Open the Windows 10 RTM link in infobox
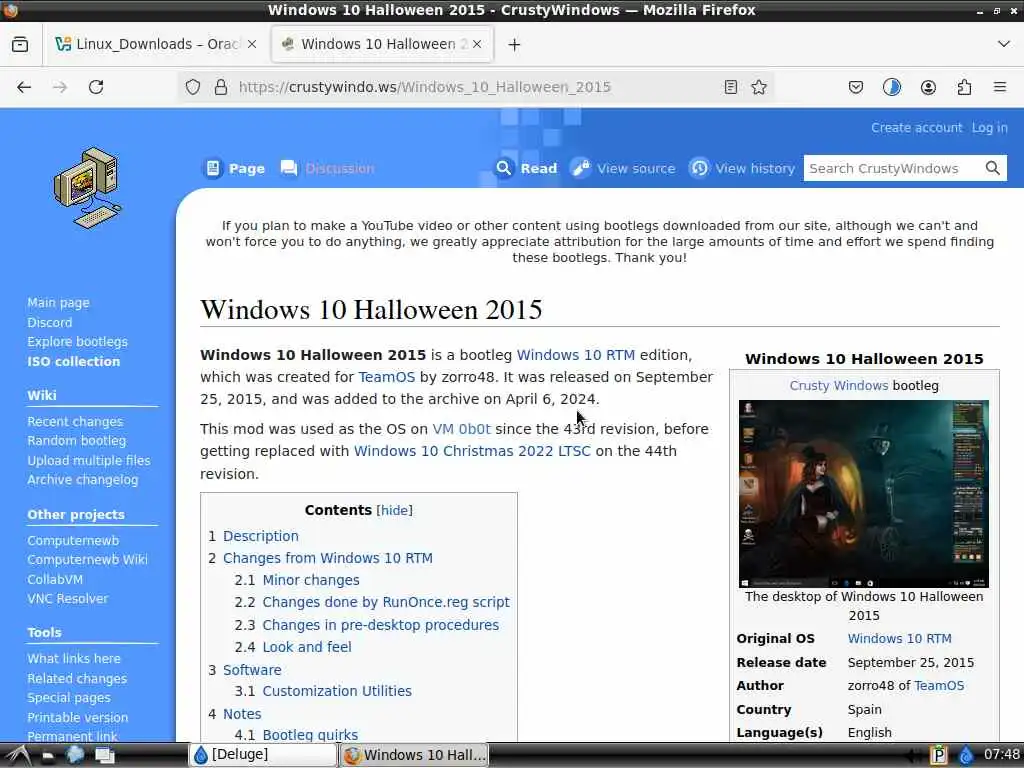Screen dimensions: 1024x768 pos(899,639)
